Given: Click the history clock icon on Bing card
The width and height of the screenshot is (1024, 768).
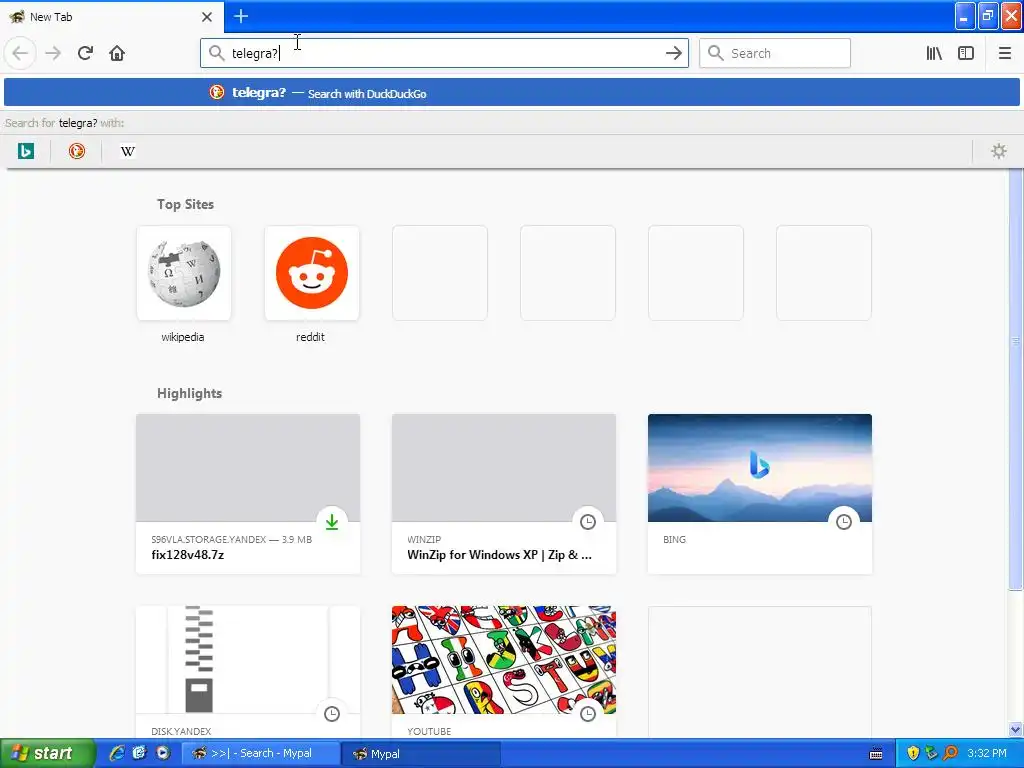Looking at the screenshot, I should click(x=844, y=522).
